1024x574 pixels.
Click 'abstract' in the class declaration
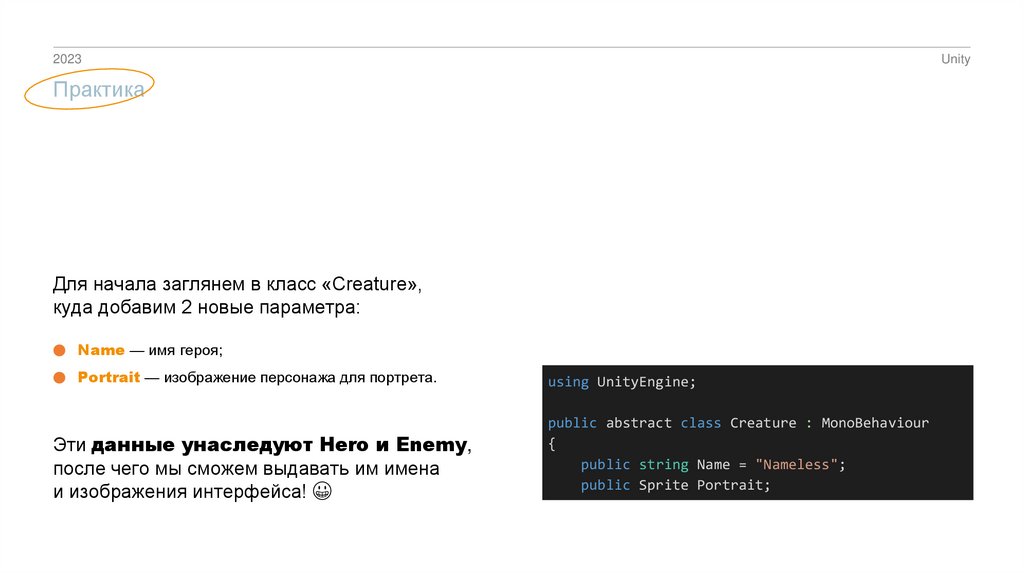(639, 423)
